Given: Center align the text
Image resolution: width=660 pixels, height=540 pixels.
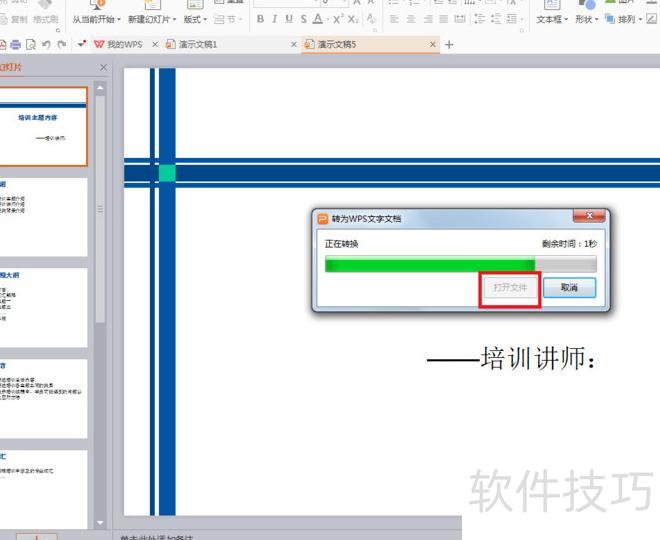Looking at the screenshot, I should pos(411,19).
